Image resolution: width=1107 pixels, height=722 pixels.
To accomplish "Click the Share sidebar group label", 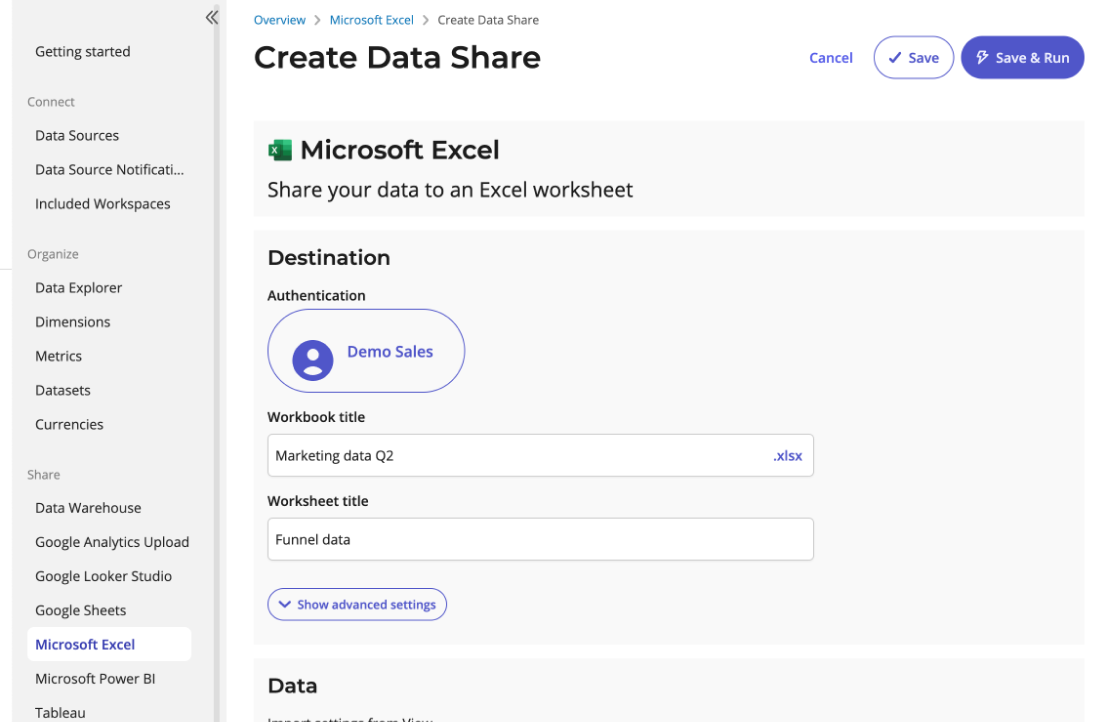I will [x=44, y=475].
